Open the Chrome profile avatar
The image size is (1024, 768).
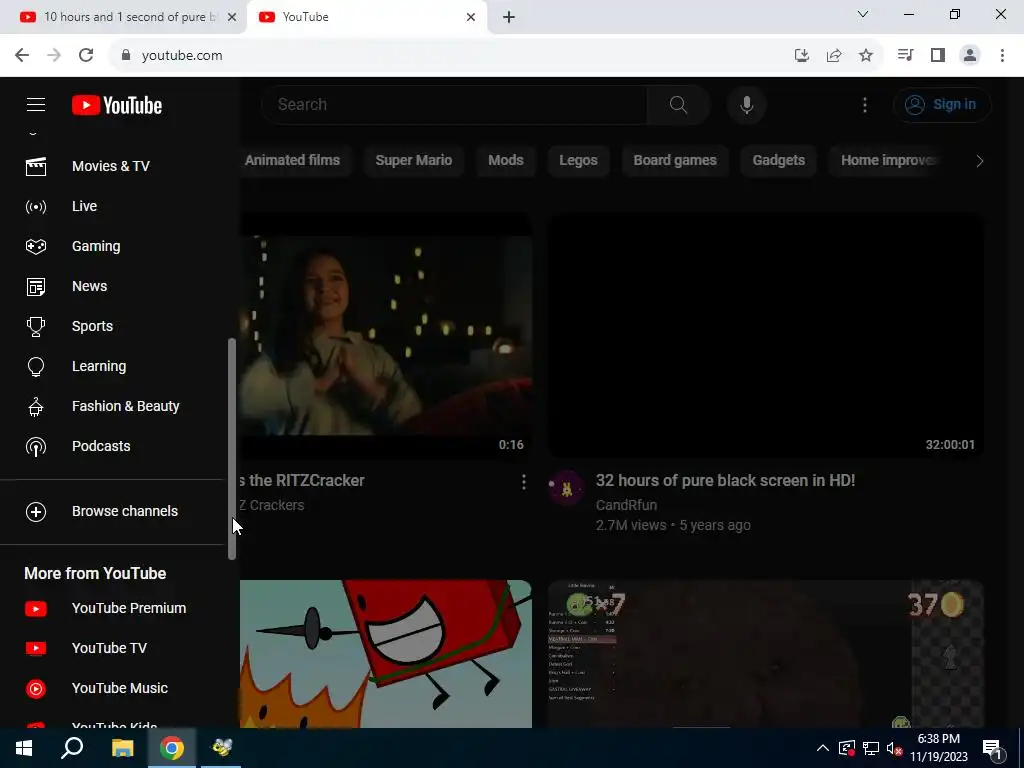tap(970, 56)
